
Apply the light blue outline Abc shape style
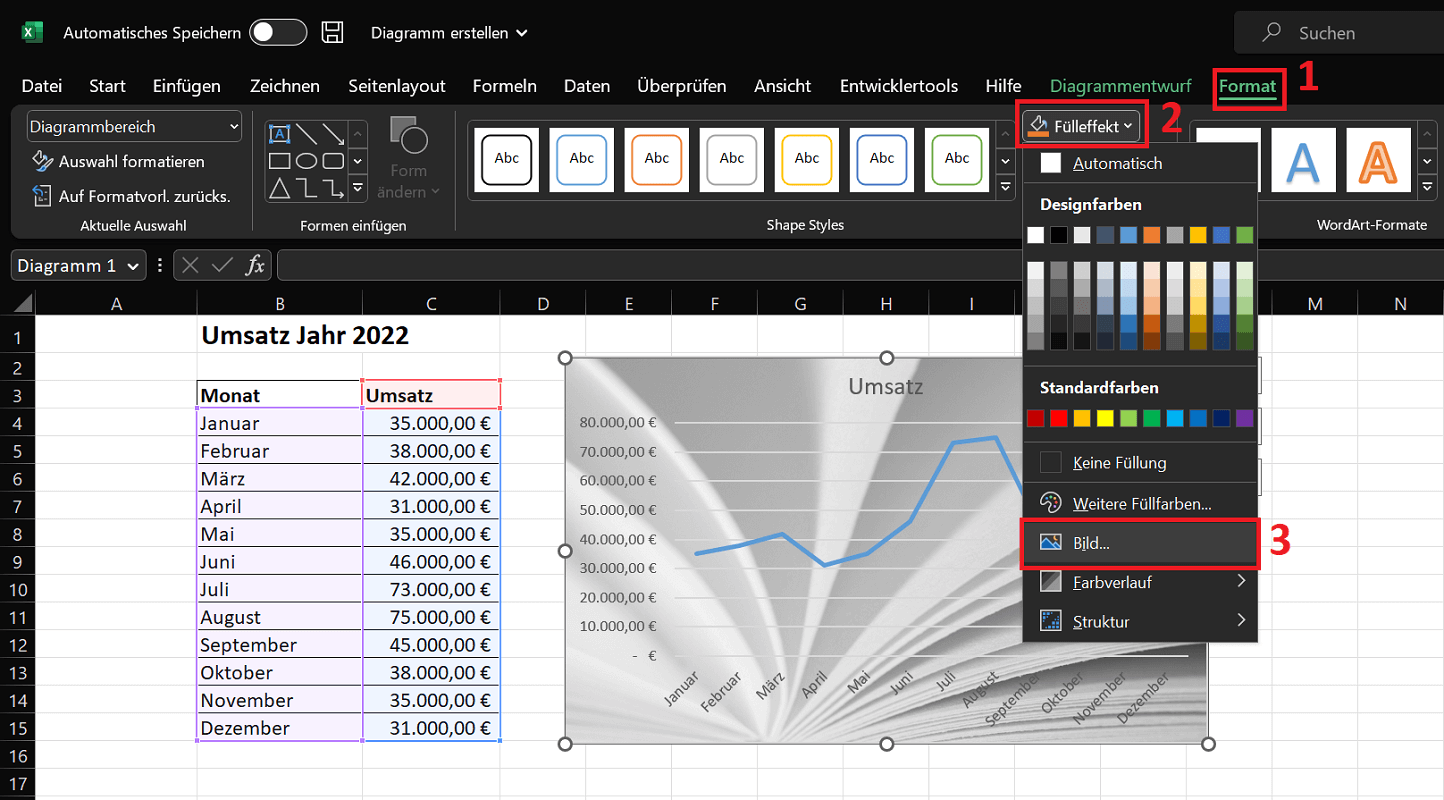click(582, 158)
